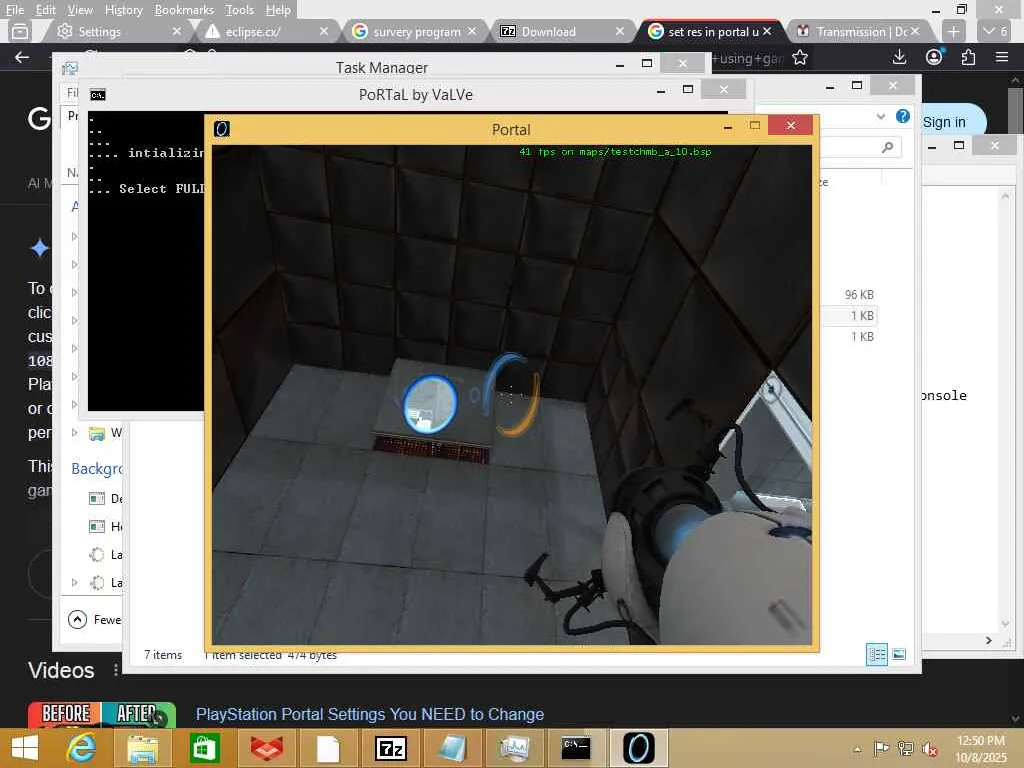Screen dimensions: 1024x768
Task: Open the PlayStation Portal Settings video link
Action: pos(370,714)
